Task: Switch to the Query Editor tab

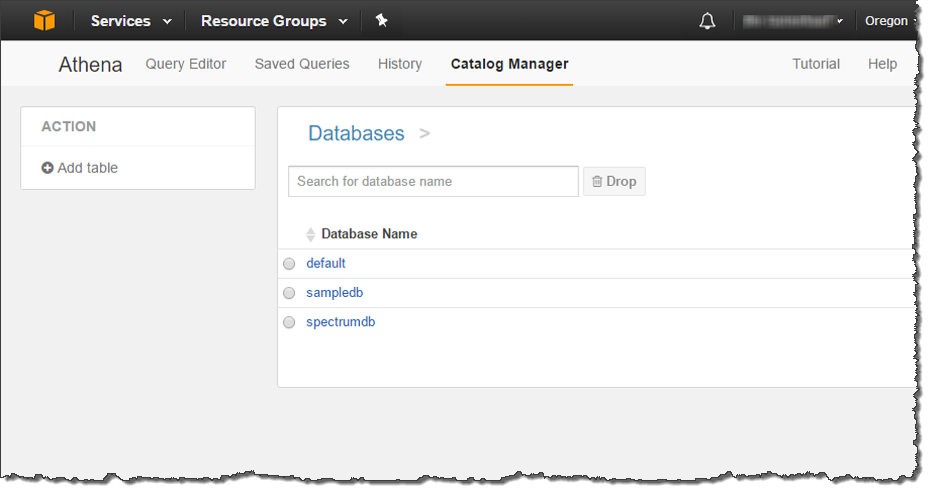Action: [x=186, y=64]
